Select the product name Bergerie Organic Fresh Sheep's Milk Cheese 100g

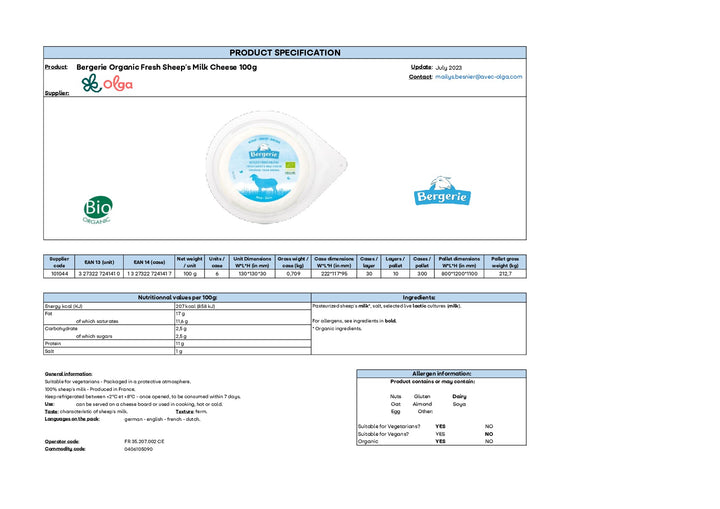tap(167, 67)
